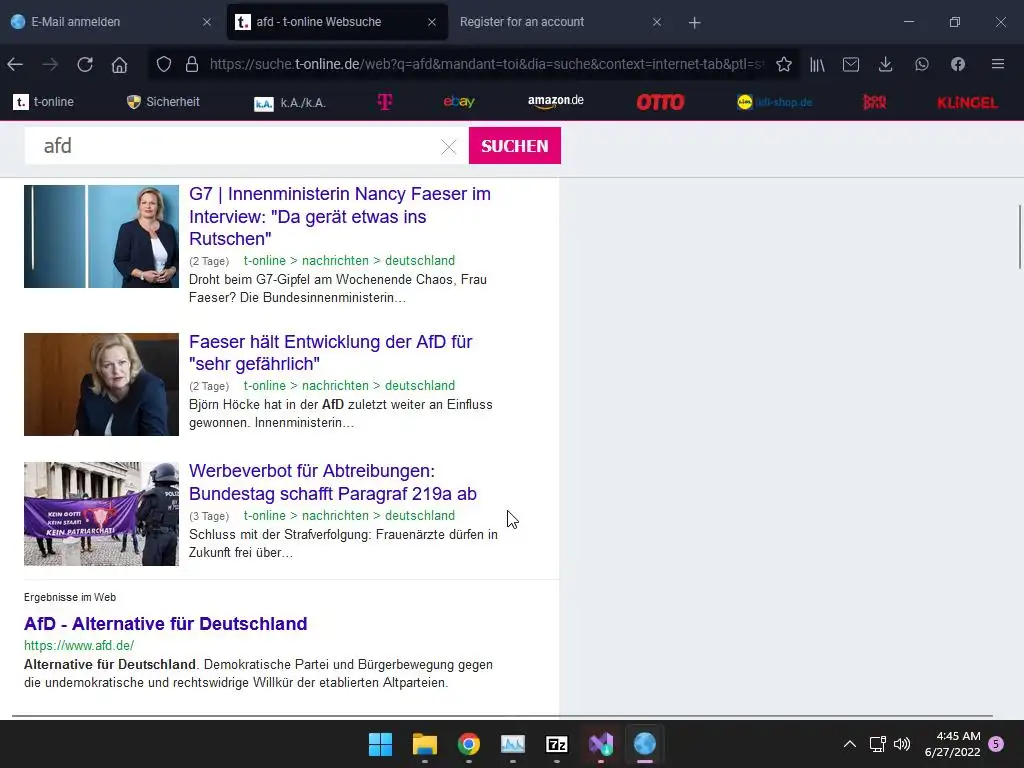Click the purple banner protest thumbnail
The image size is (1024, 768).
(x=101, y=514)
